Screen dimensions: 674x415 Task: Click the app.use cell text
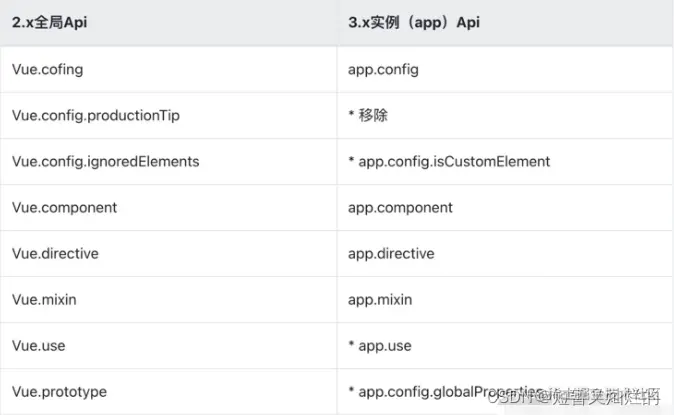(x=386, y=346)
